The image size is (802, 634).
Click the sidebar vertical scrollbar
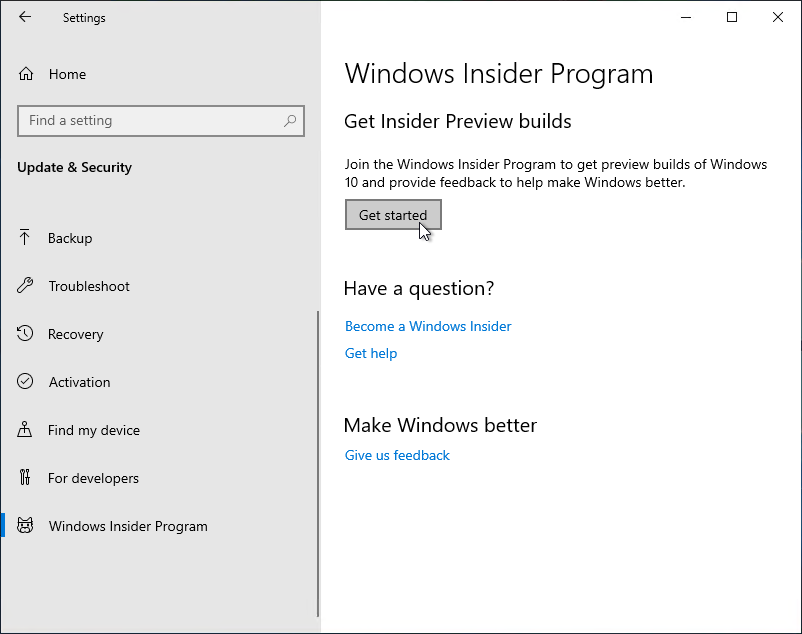[x=318, y=460]
